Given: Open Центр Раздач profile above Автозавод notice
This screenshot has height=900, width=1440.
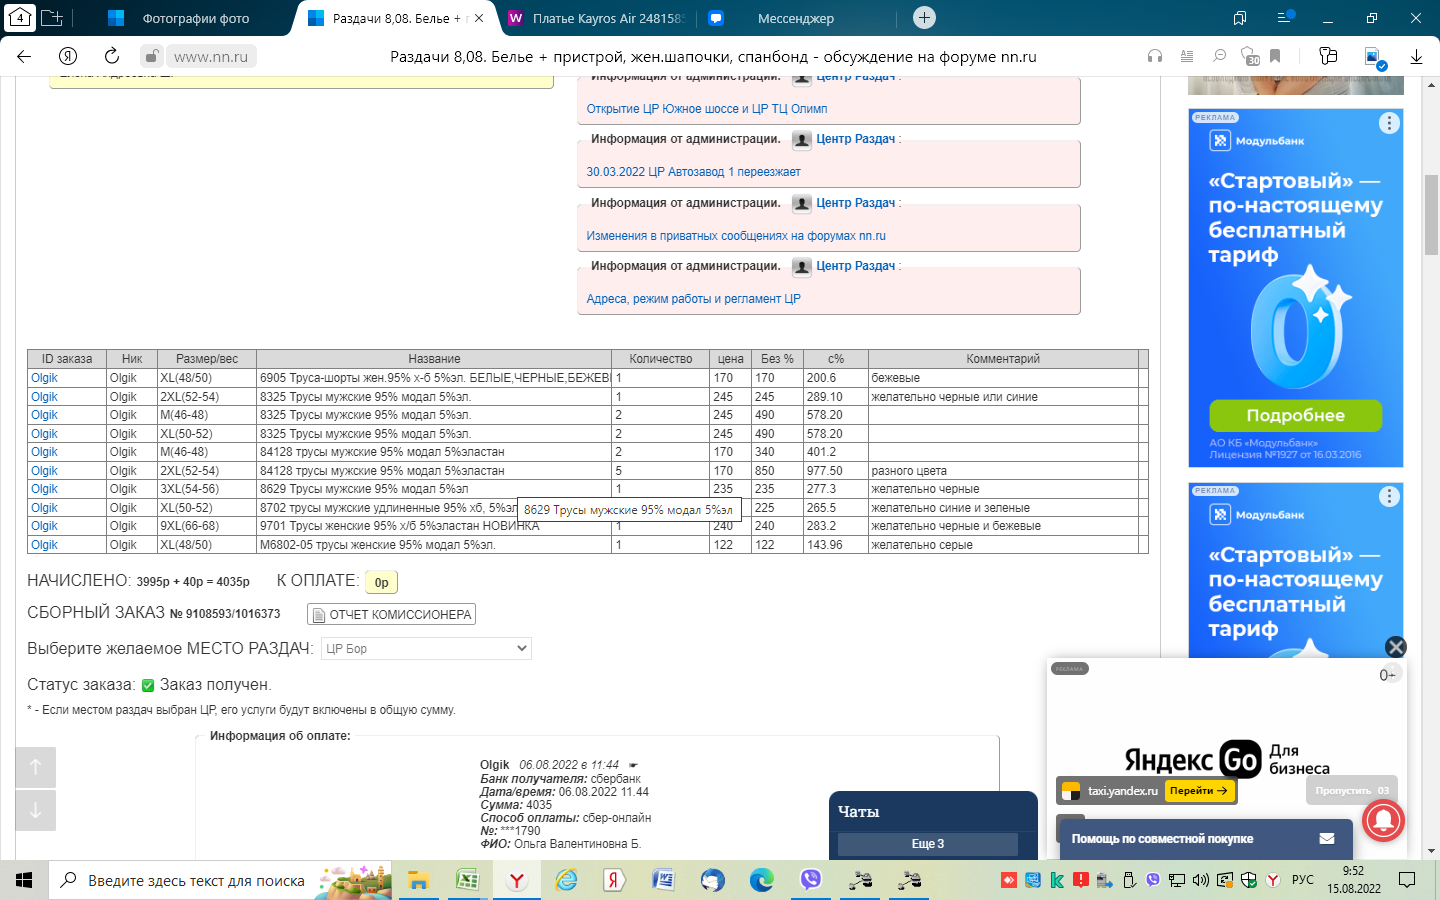Looking at the screenshot, I should coord(855,139).
